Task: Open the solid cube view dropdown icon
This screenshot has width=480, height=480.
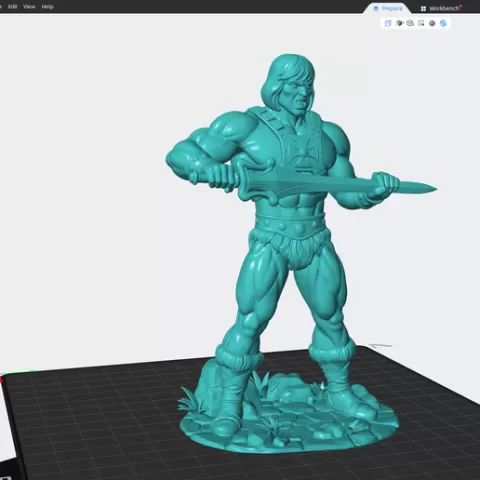Action: (x=399, y=23)
